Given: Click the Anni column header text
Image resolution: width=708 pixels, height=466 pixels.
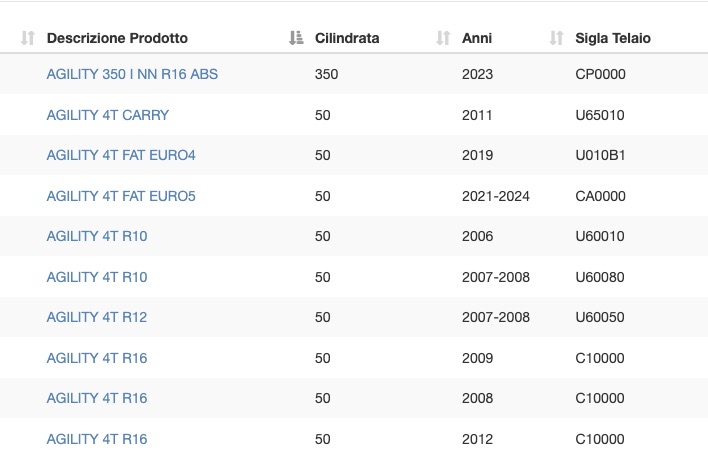Looking at the screenshot, I should coord(477,38).
